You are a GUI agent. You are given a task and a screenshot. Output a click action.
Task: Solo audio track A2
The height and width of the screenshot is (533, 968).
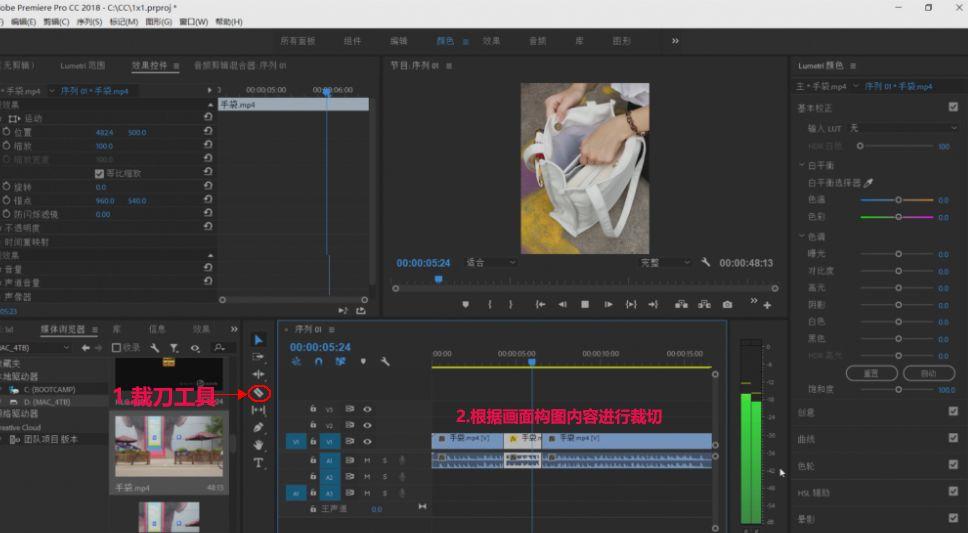tap(385, 477)
